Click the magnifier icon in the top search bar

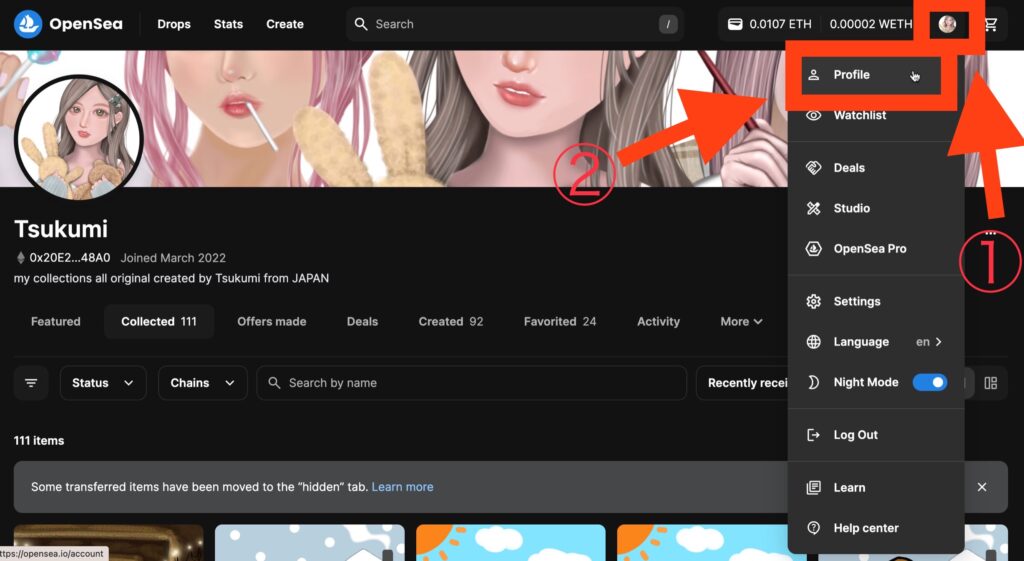click(x=360, y=24)
